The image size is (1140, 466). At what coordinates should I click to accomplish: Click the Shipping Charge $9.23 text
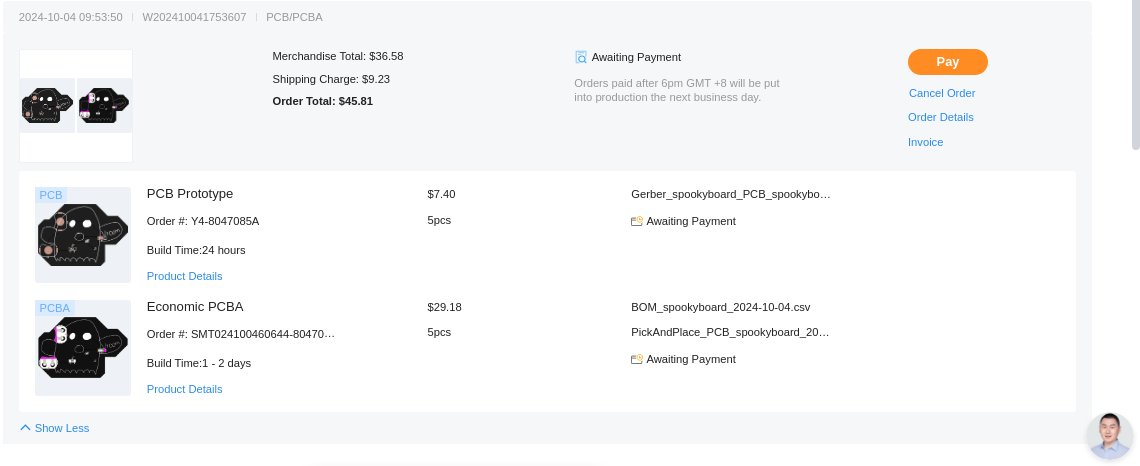(x=331, y=79)
